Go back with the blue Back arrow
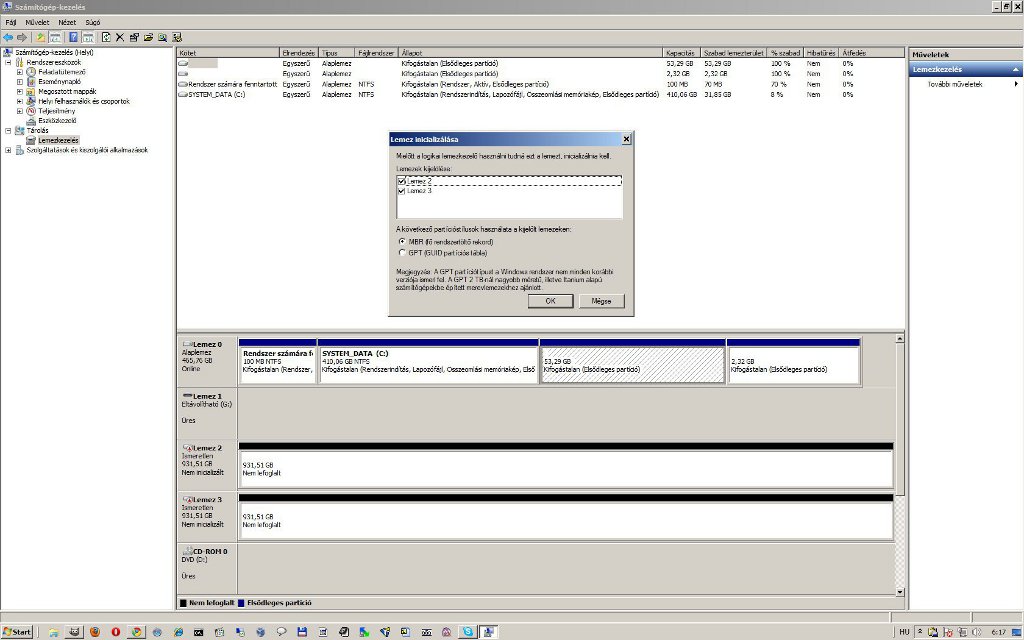Image resolution: width=1024 pixels, height=640 pixels. click(x=8, y=37)
